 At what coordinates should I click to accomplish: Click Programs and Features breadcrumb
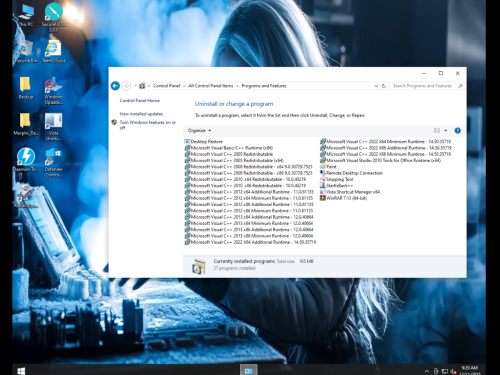pos(264,86)
